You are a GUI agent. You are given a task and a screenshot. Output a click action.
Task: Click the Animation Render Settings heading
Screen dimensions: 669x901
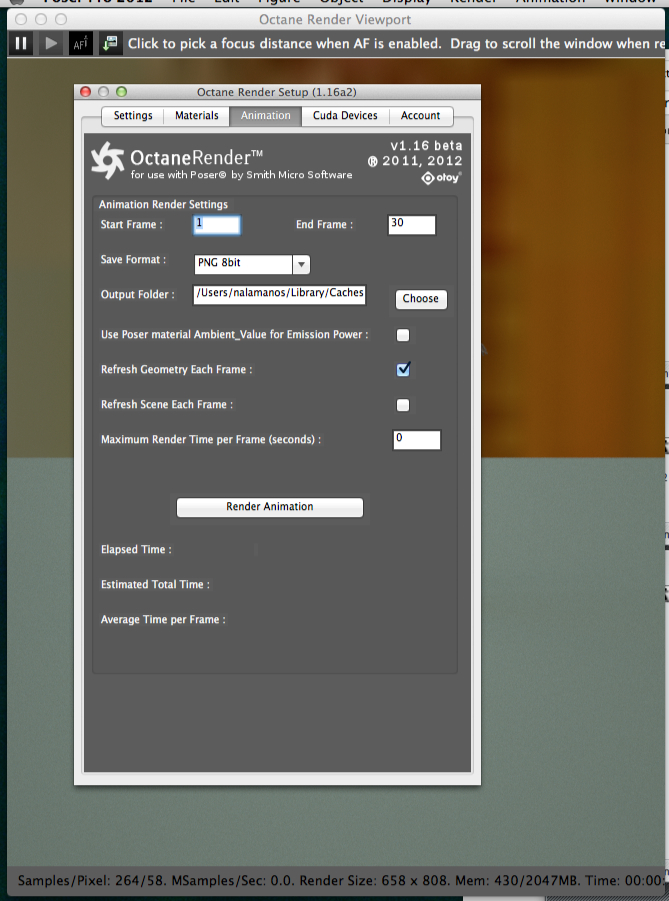pyautogui.click(x=163, y=205)
